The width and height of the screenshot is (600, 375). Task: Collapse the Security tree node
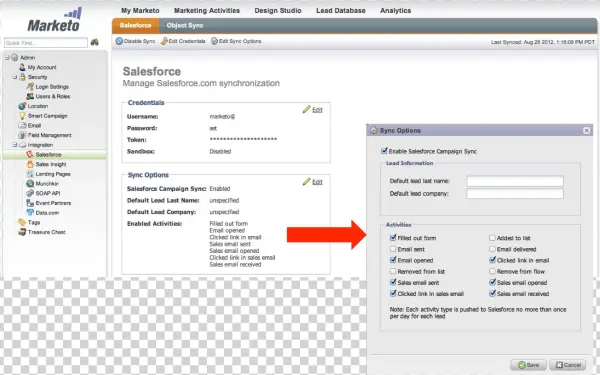[15, 77]
